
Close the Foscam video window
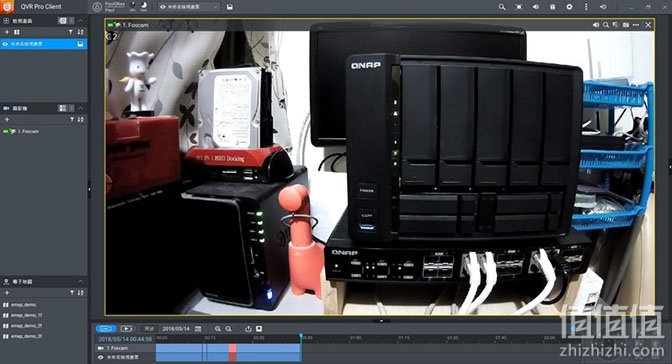pos(648,25)
